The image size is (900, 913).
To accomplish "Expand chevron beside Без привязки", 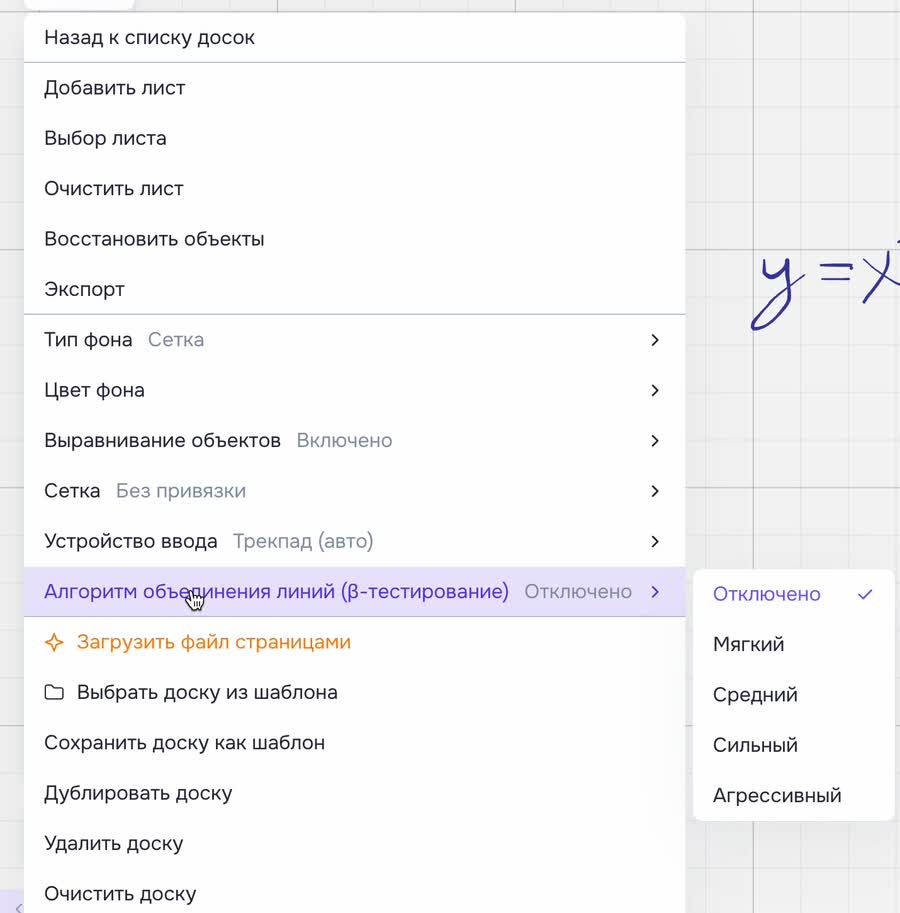I will point(655,491).
